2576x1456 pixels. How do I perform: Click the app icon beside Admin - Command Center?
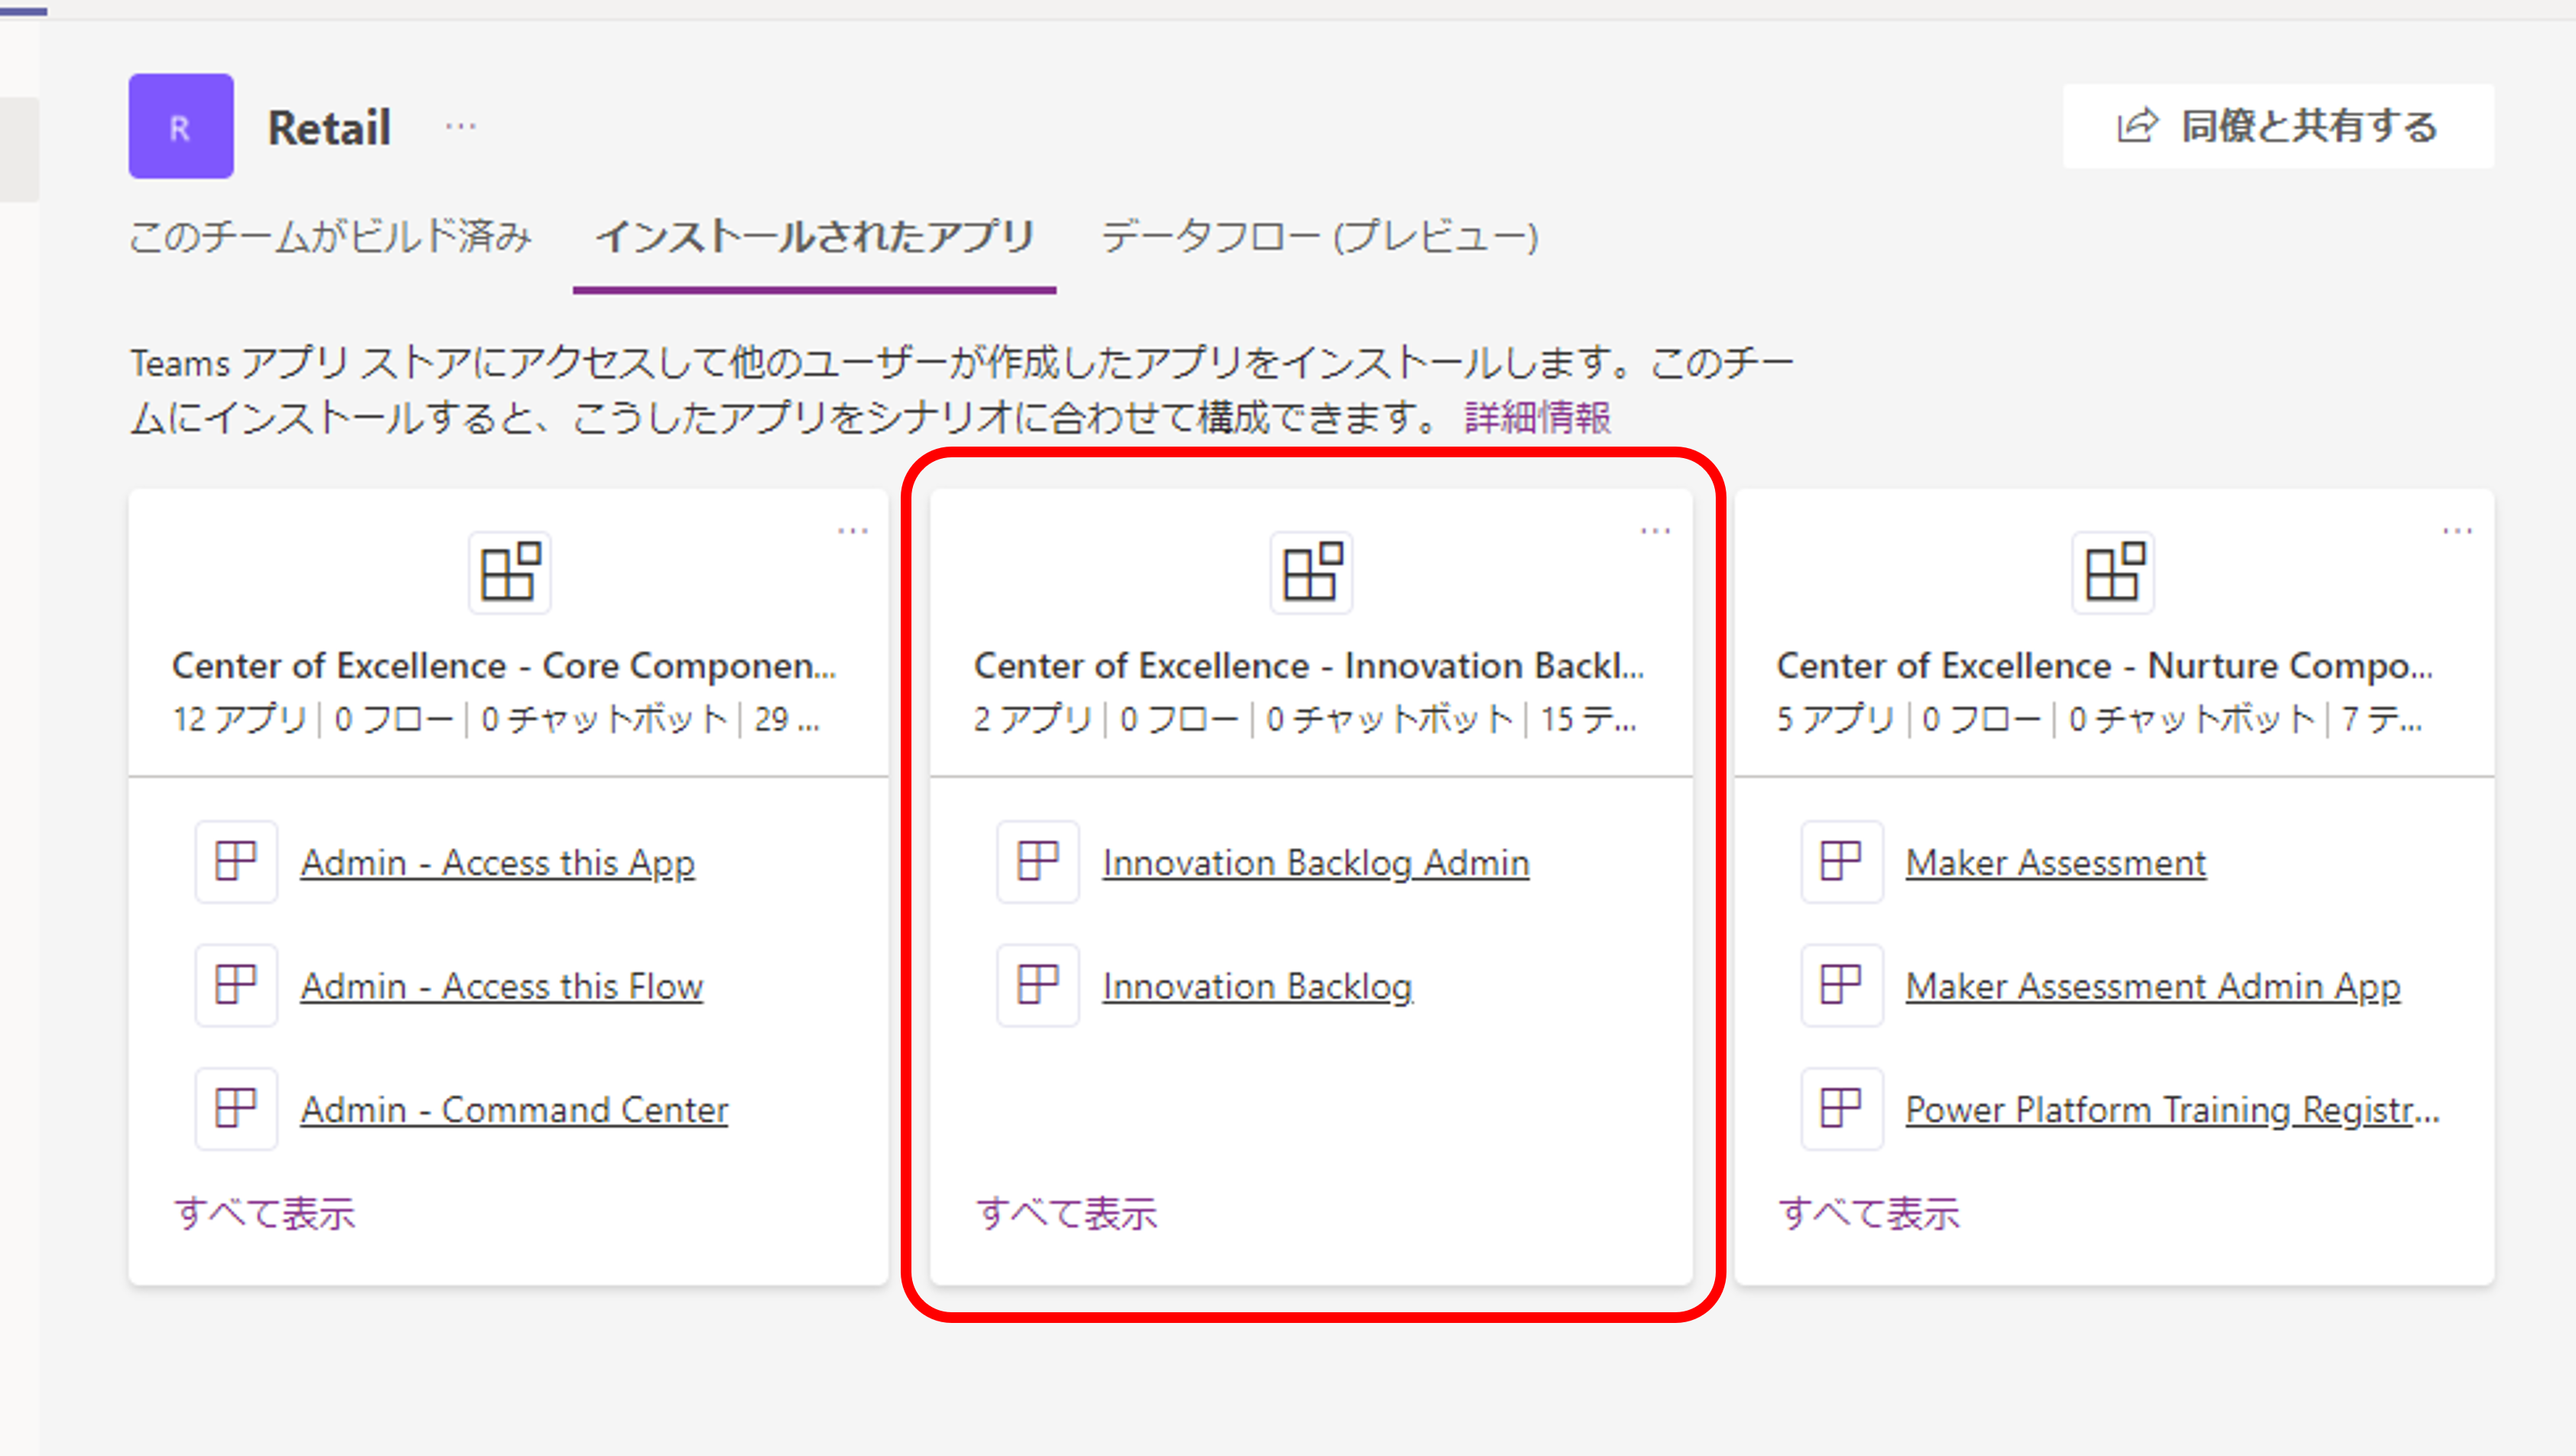coord(236,1108)
